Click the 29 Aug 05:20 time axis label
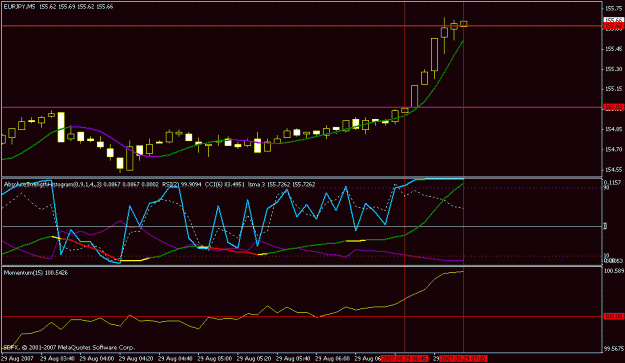 tap(254, 359)
